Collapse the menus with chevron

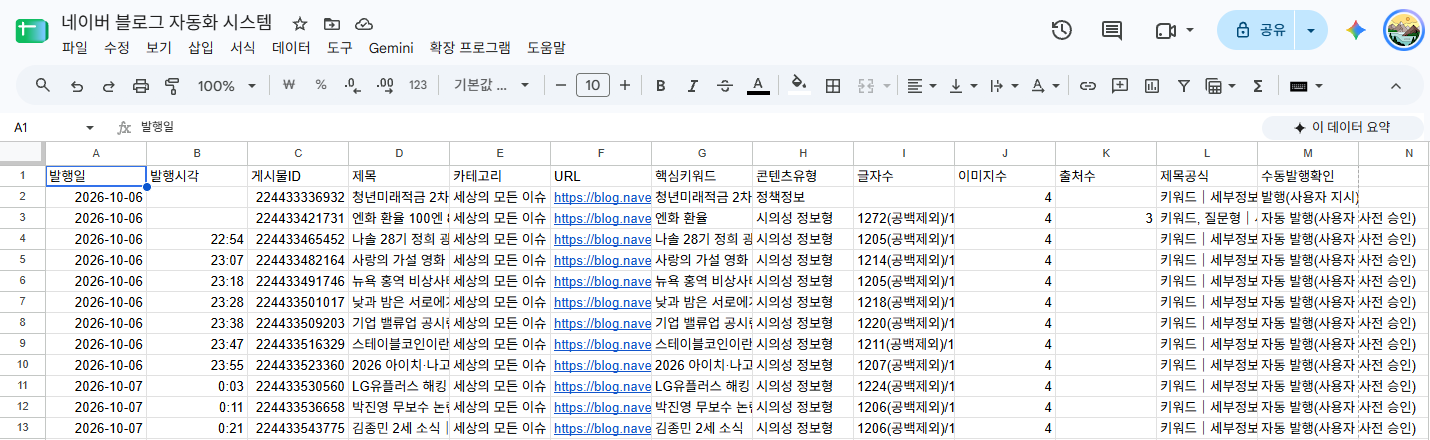[1396, 85]
